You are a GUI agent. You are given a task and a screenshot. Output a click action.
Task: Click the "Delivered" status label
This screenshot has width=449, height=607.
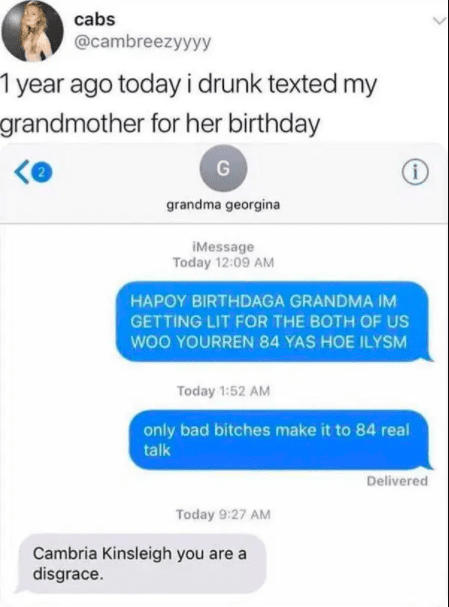tap(397, 481)
